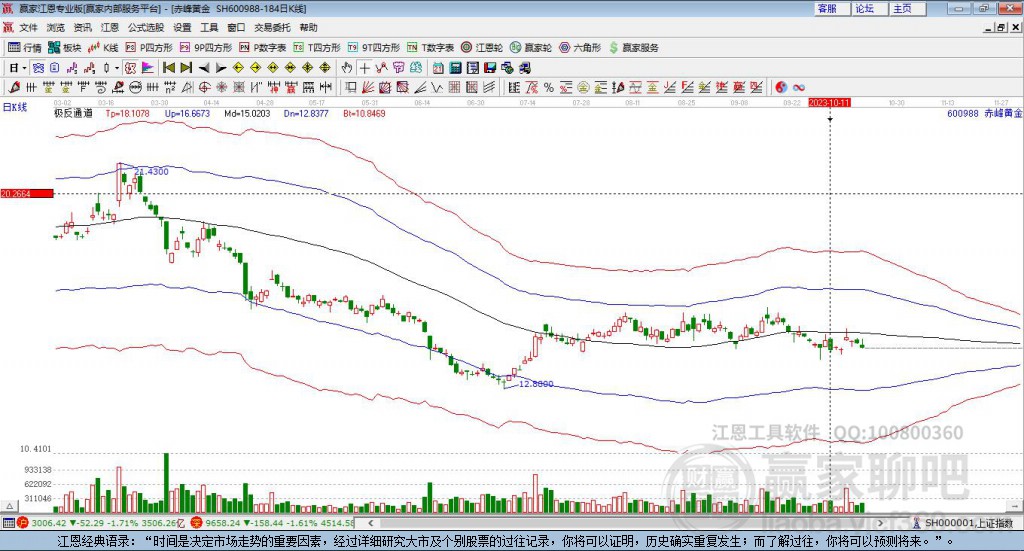Image resolution: width=1024 pixels, height=551 pixels.
Task: Click the 深 Shenzhen index status icon
Action: 197,523
